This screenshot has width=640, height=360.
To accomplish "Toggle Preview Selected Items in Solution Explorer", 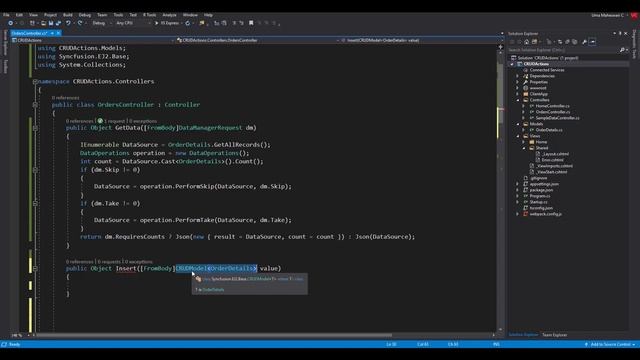I will pyautogui.click(x=592, y=42).
